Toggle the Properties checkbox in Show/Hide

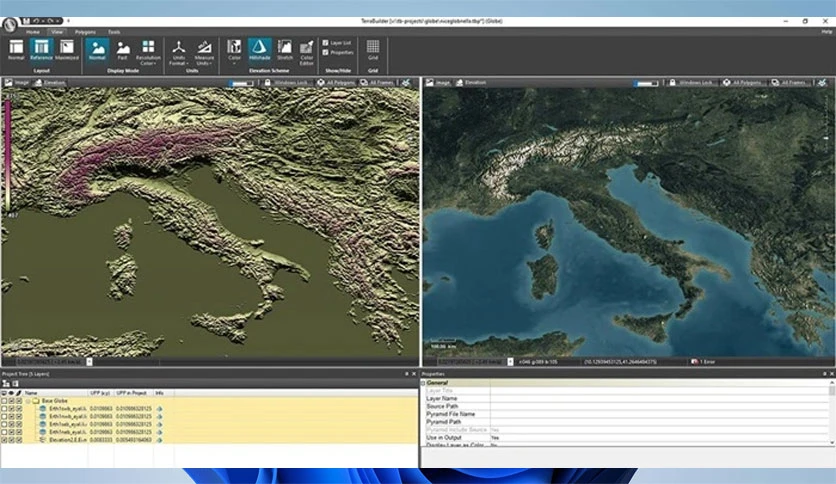click(x=326, y=52)
